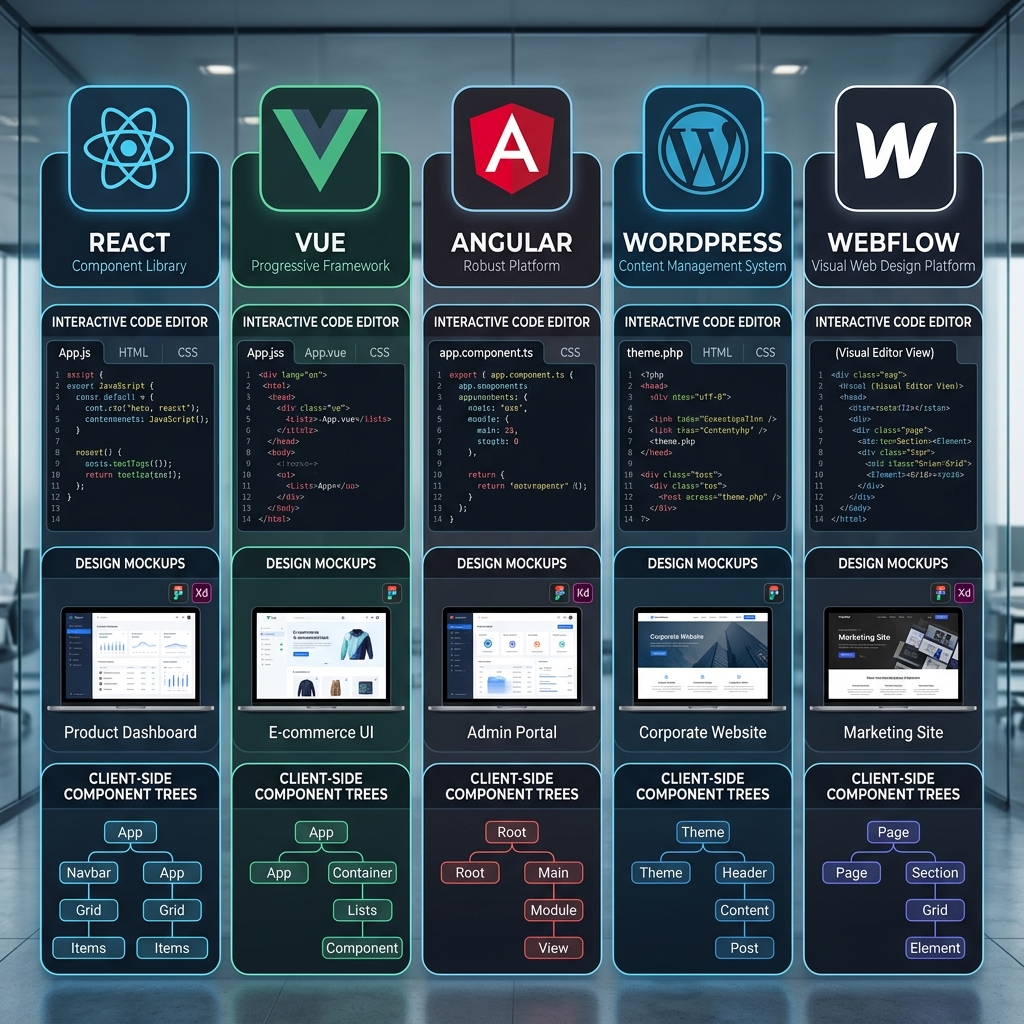
Task: Switch to CSS tab in Angular editor
Action: click(x=570, y=353)
